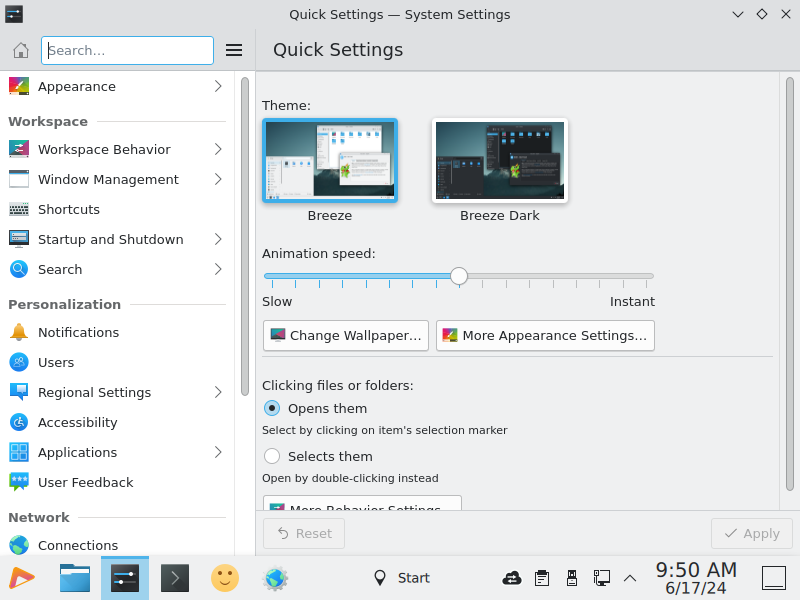The height and width of the screenshot is (600, 800).
Task: Click the Shortcuts keyboard icon
Action: click(19, 209)
